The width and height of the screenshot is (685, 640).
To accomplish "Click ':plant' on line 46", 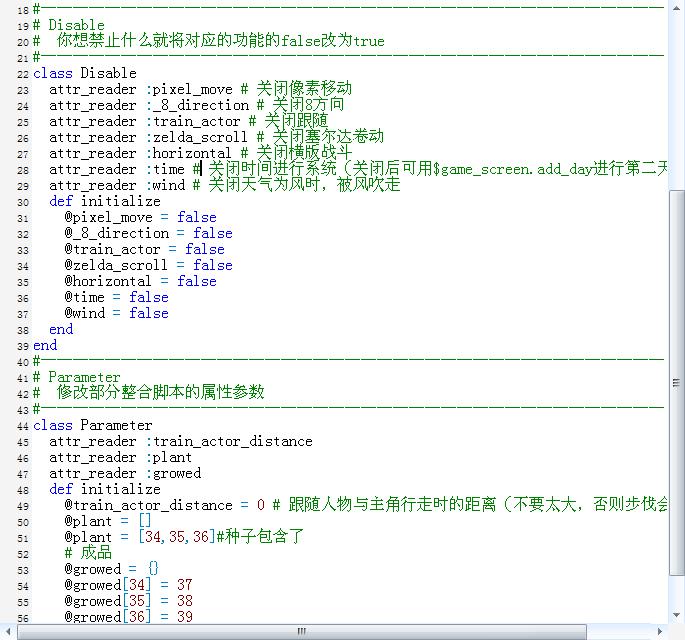I will [x=169, y=457].
